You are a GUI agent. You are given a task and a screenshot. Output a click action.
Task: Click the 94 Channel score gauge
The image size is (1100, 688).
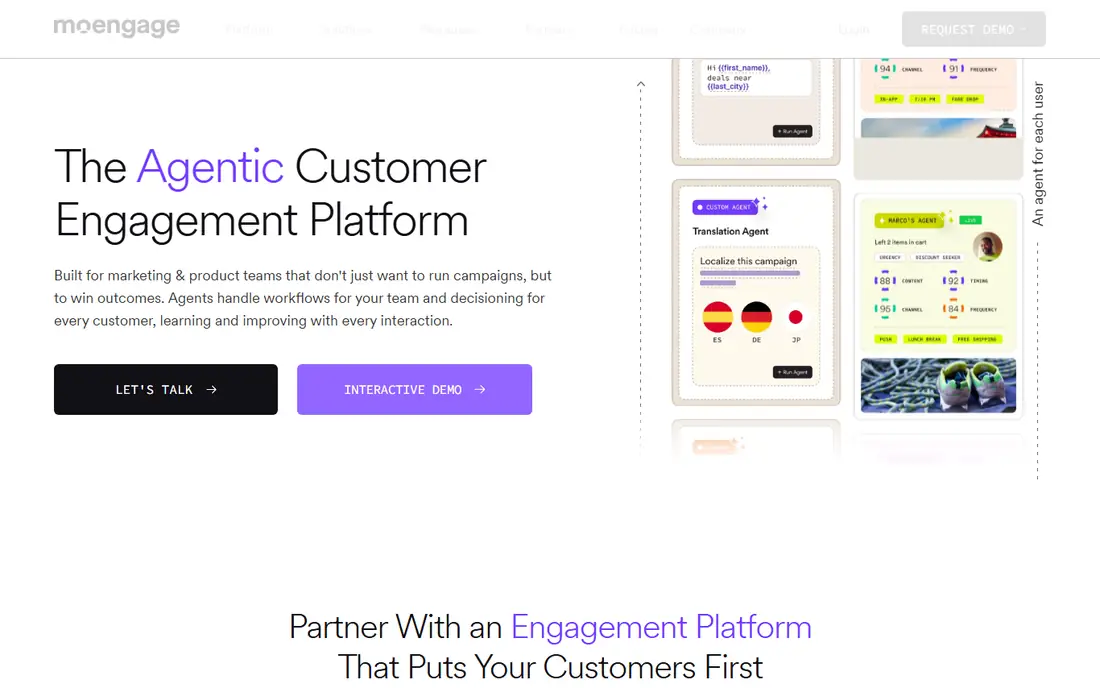pyautogui.click(x=885, y=69)
